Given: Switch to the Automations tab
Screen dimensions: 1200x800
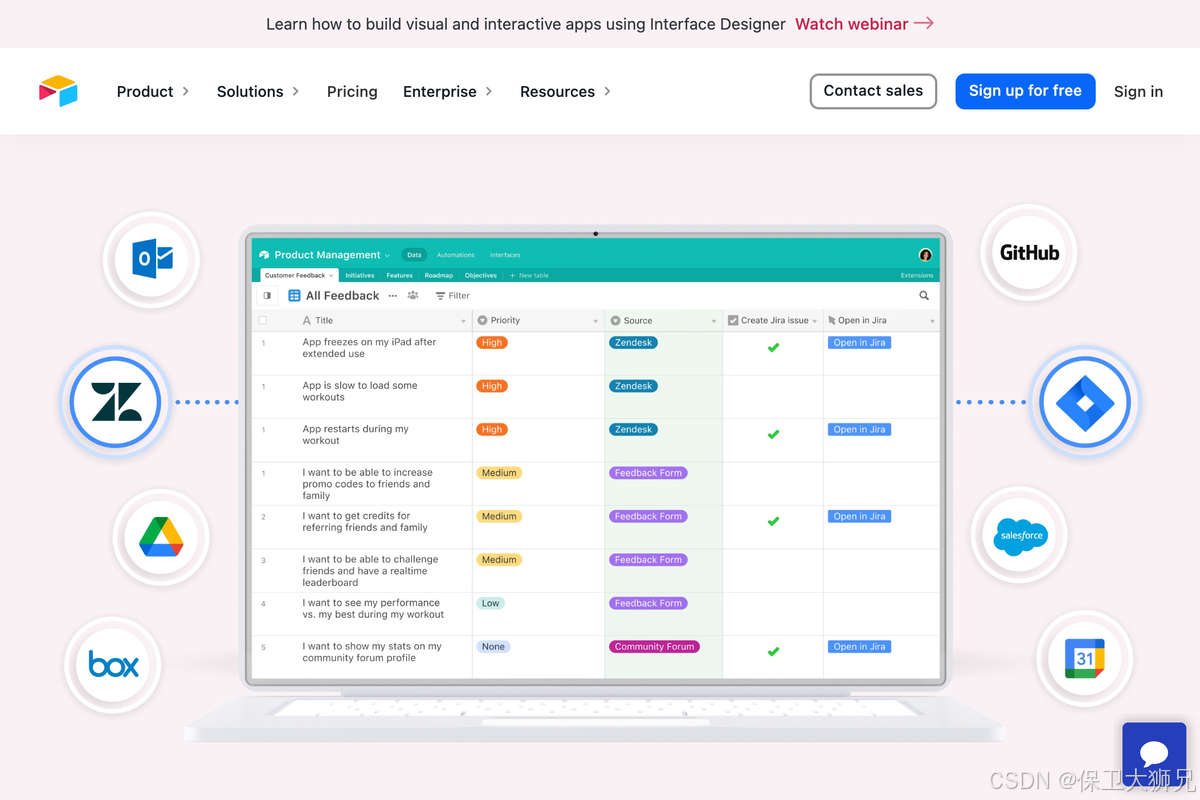Looking at the screenshot, I should point(455,255).
